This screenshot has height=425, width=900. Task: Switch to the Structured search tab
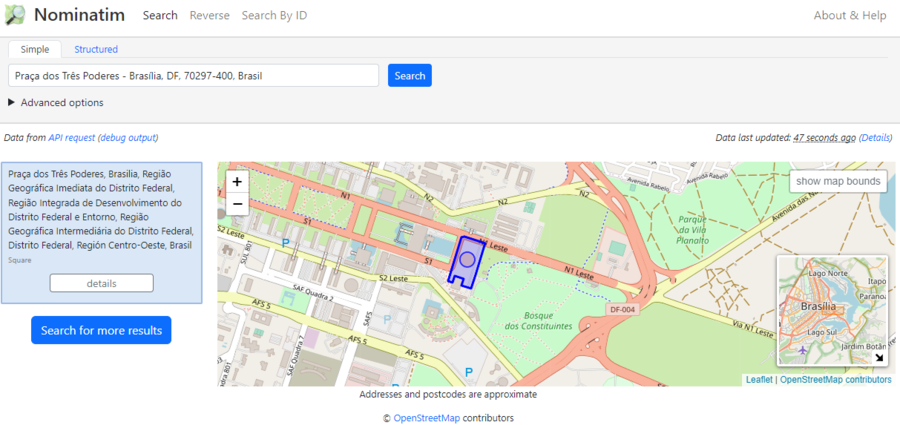pyautogui.click(x=96, y=49)
